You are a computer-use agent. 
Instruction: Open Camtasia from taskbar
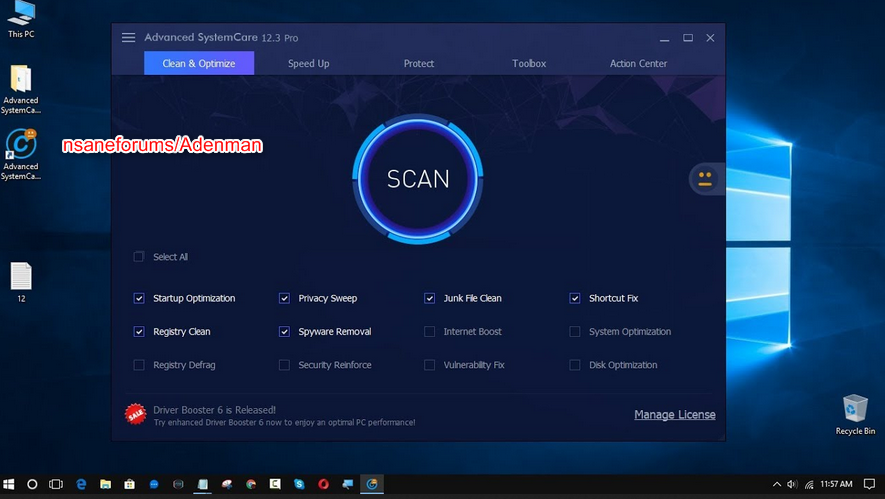pyautogui.click(x=275, y=484)
